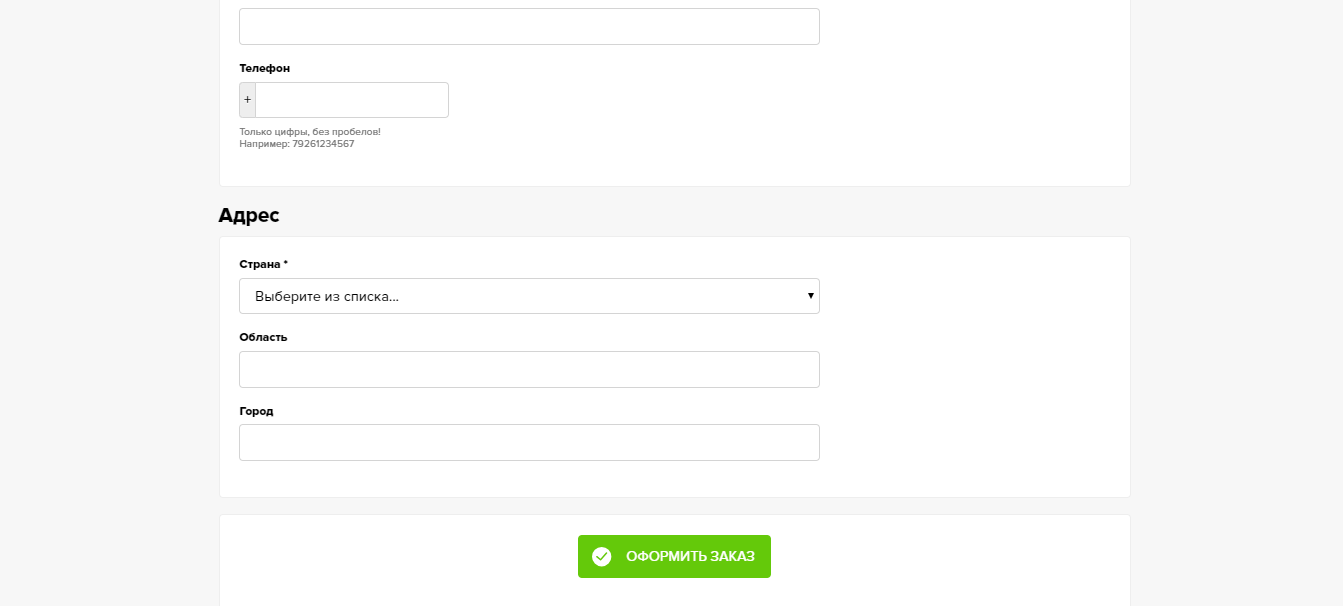
Task: Click the plus sign prefix before the phone field
Action: click(x=247, y=100)
